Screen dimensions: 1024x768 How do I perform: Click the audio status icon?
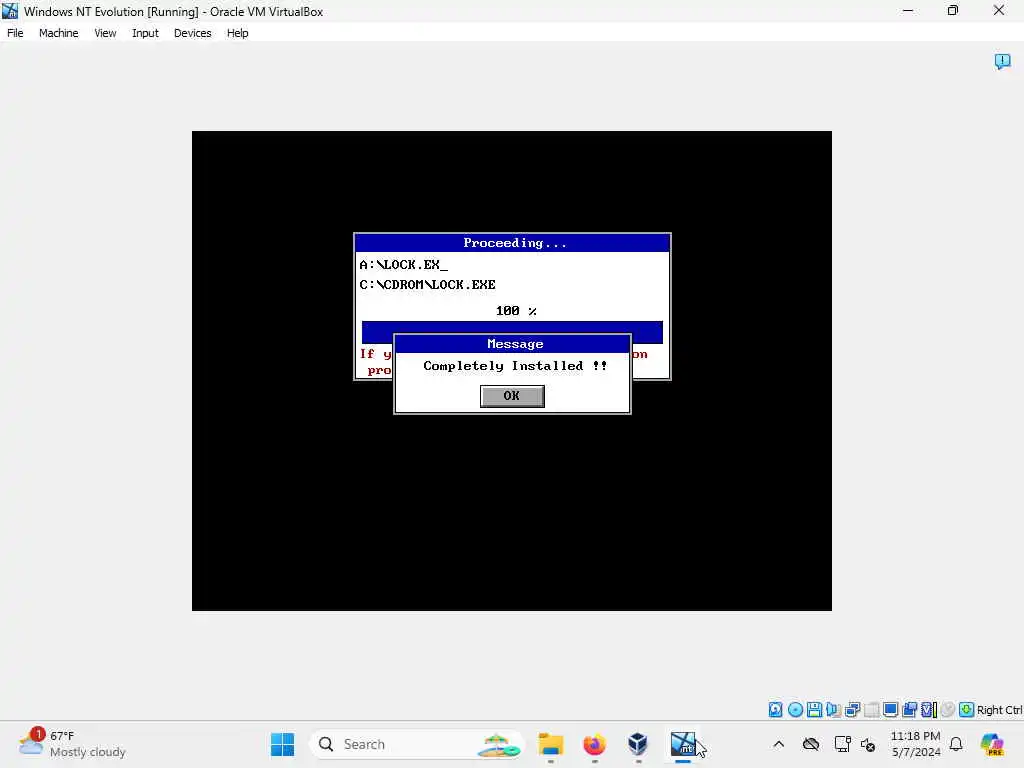[x=833, y=709]
